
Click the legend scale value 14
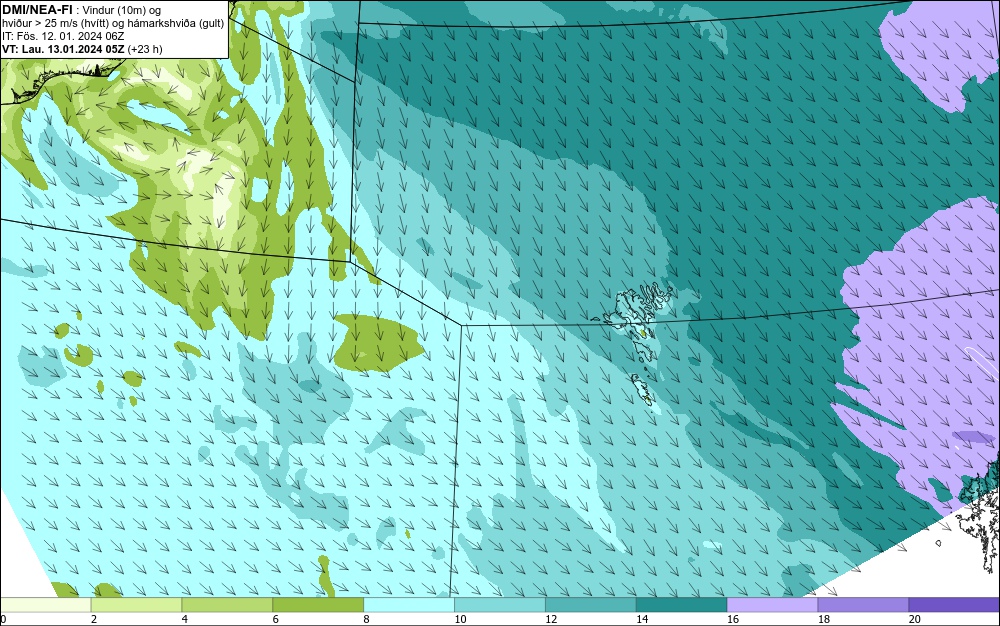click(x=642, y=619)
